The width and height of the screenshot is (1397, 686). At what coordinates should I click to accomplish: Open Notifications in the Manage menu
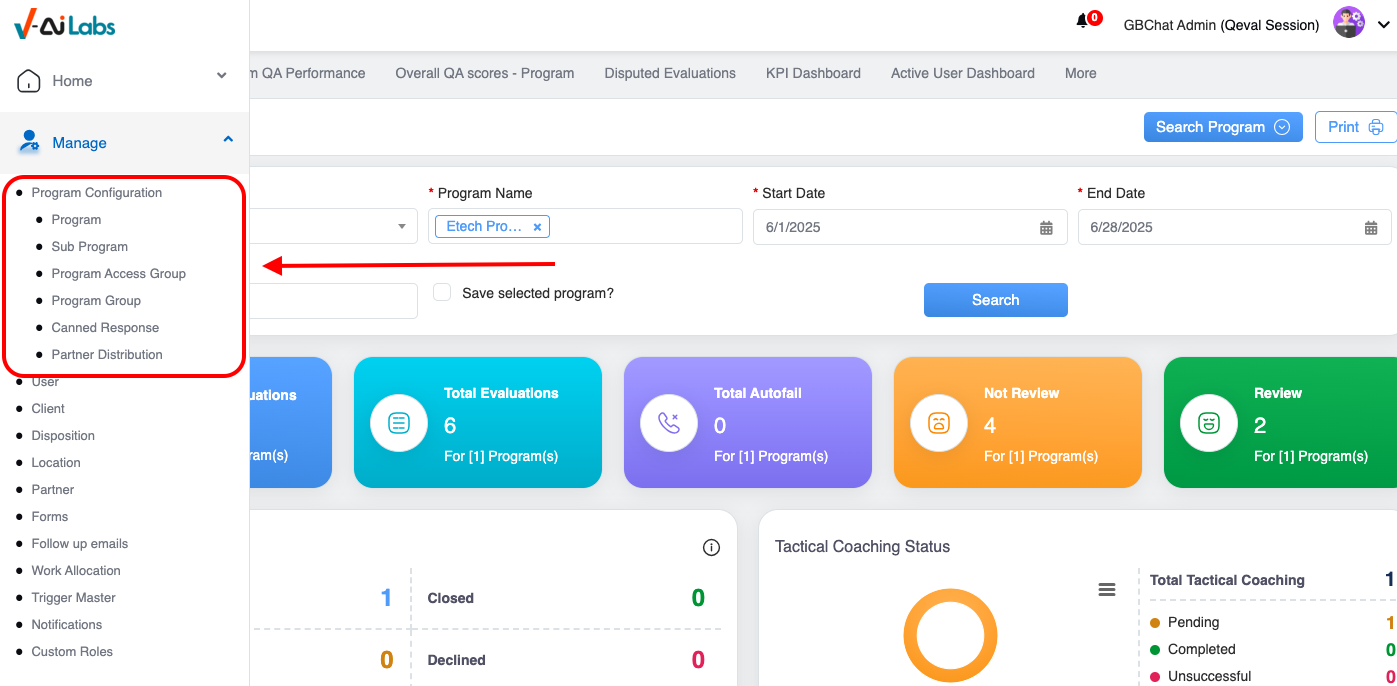67,625
